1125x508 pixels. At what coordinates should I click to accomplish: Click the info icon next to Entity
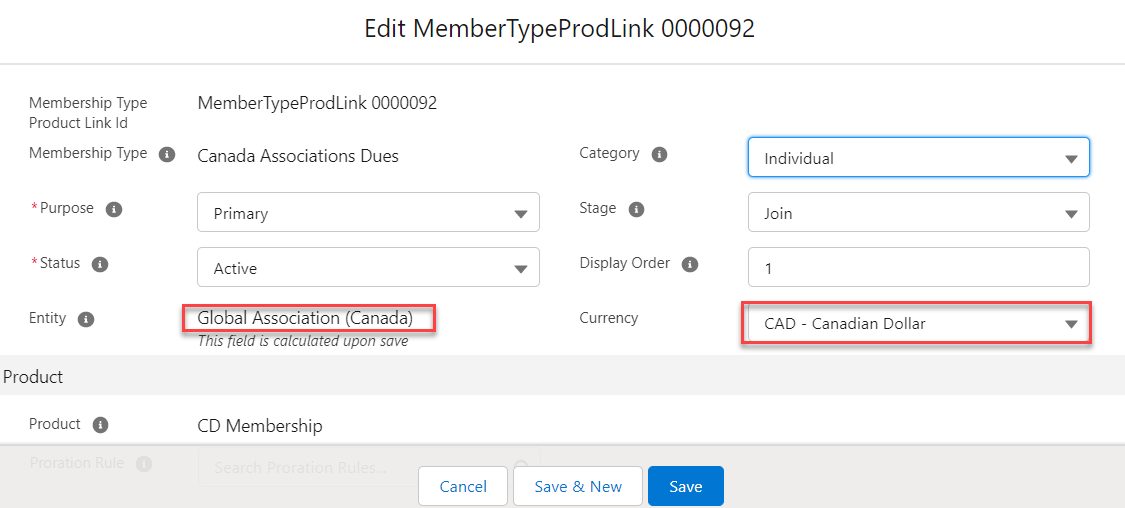coord(86,319)
